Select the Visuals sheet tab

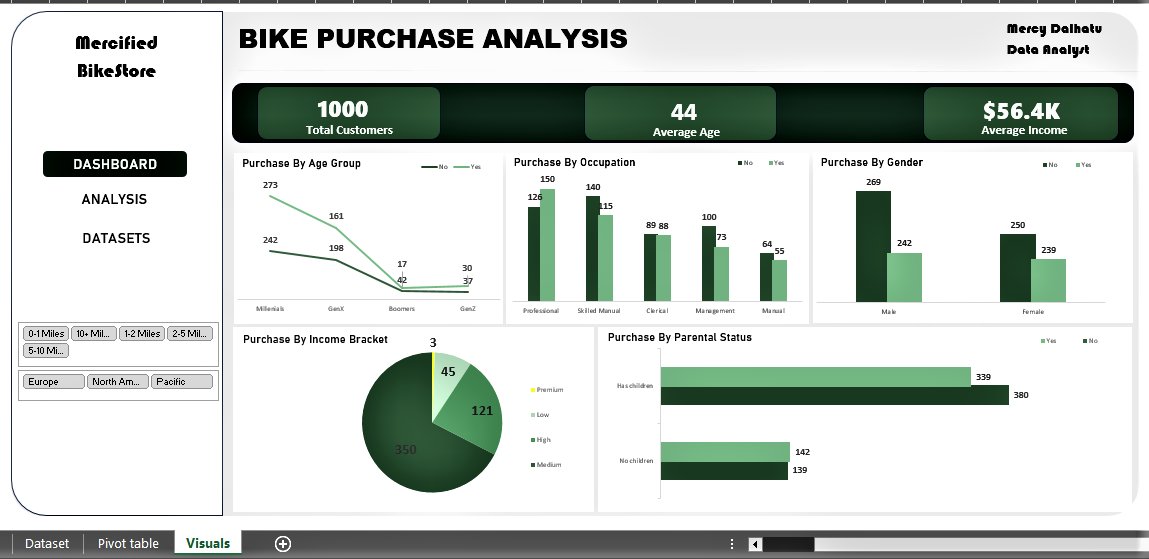pos(208,543)
